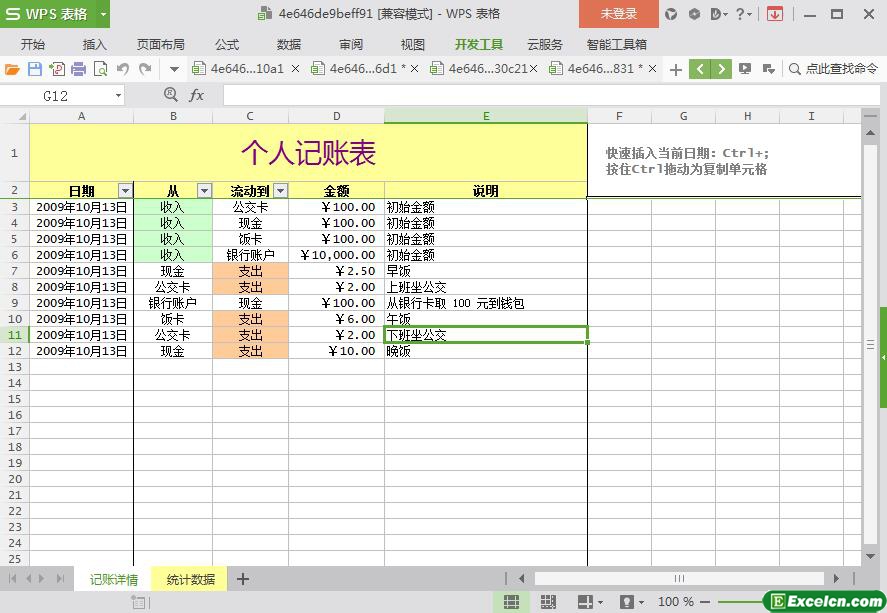Select cell E12 containing 晚饭
Image resolution: width=887 pixels, height=613 pixels.
point(485,351)
